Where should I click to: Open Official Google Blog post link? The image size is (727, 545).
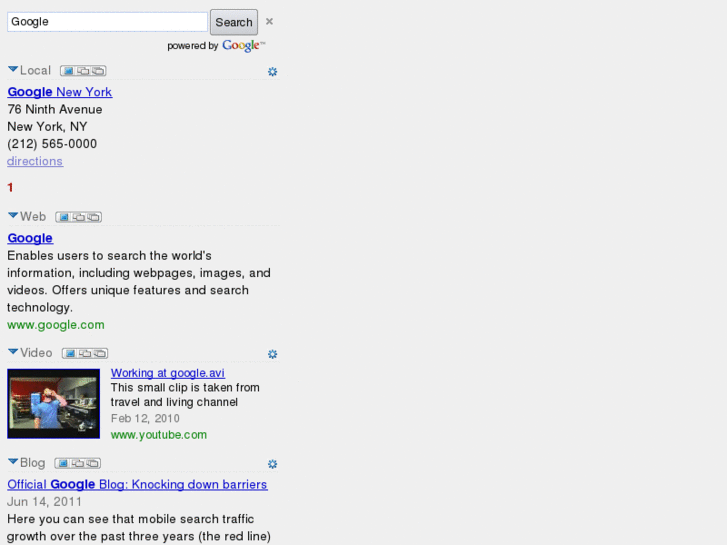[137, 484]
